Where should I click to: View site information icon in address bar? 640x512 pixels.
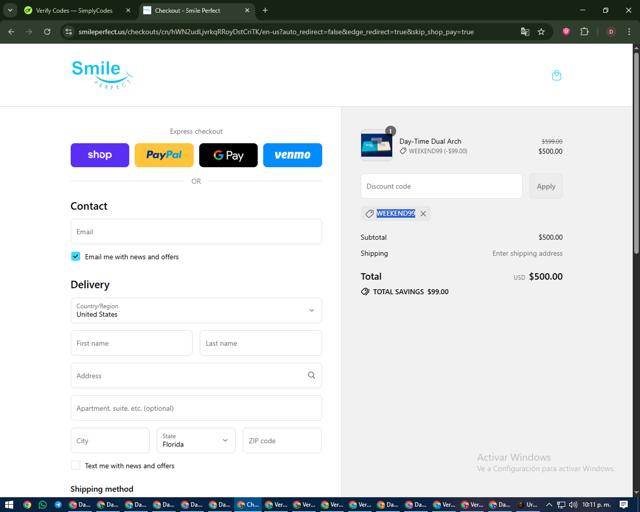tap(69, 32)
